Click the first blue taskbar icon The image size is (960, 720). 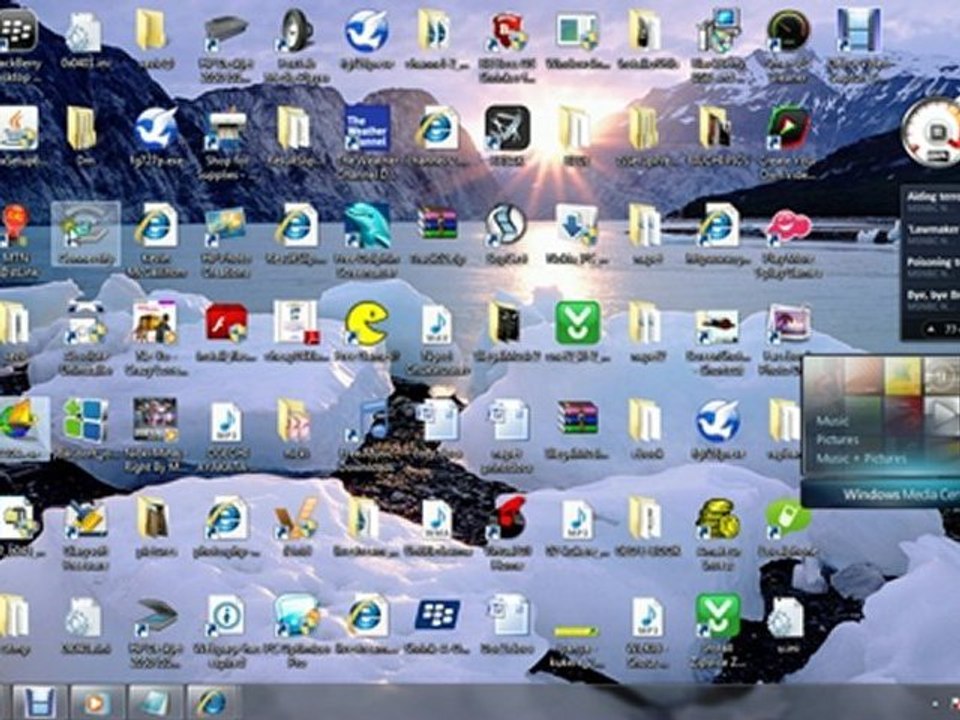39,702
